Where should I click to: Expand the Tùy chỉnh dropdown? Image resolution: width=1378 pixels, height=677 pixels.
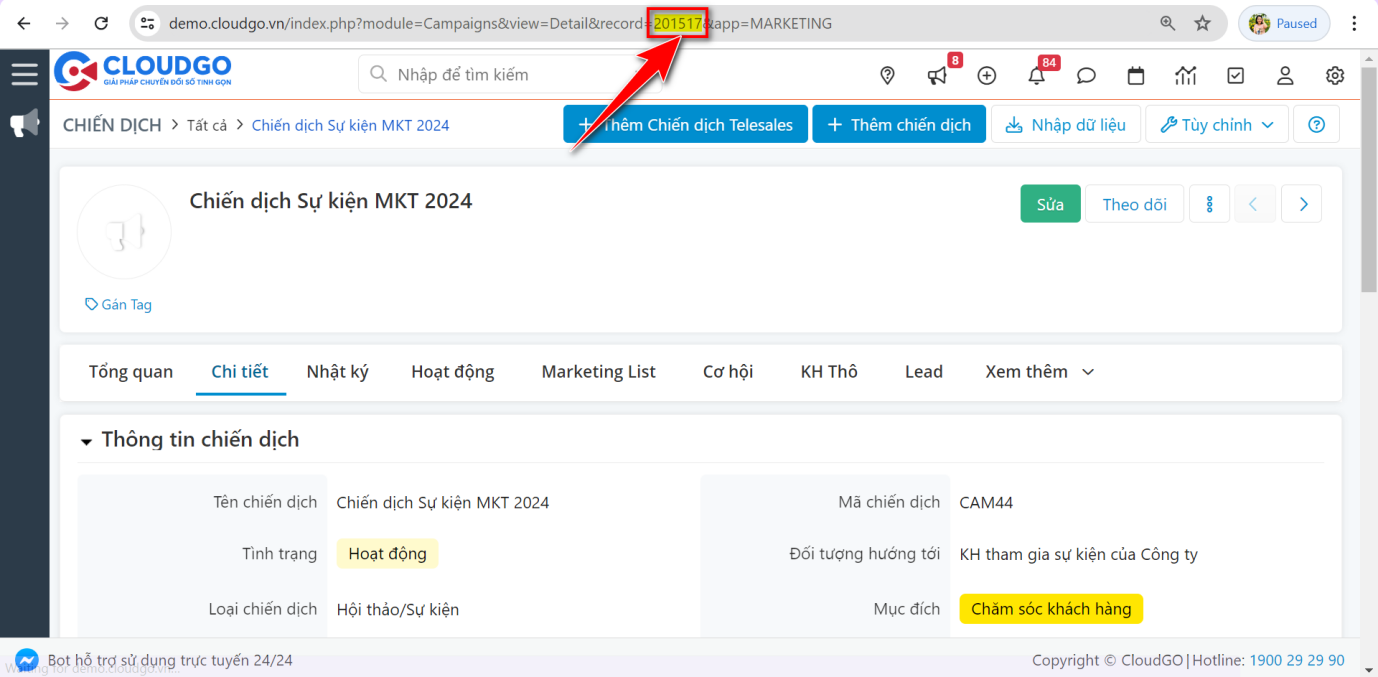[1216, 125]
